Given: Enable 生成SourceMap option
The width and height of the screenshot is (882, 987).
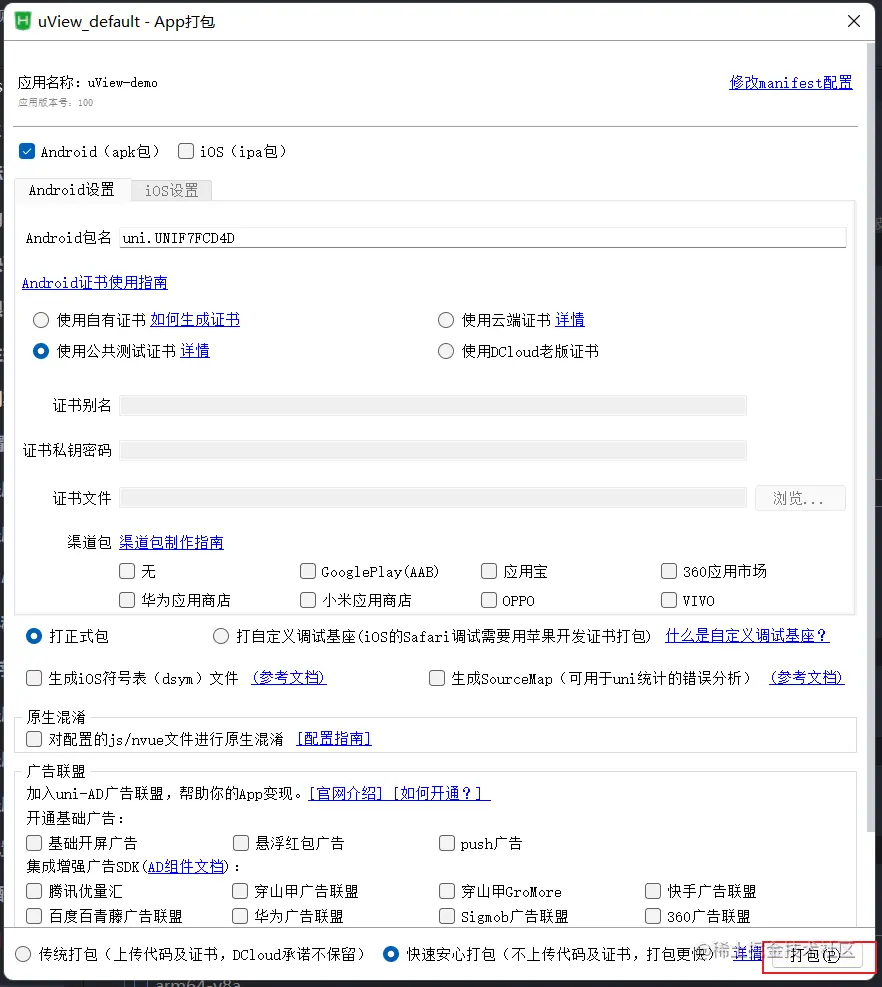Looking at the screenshot, I should point(437,678).
